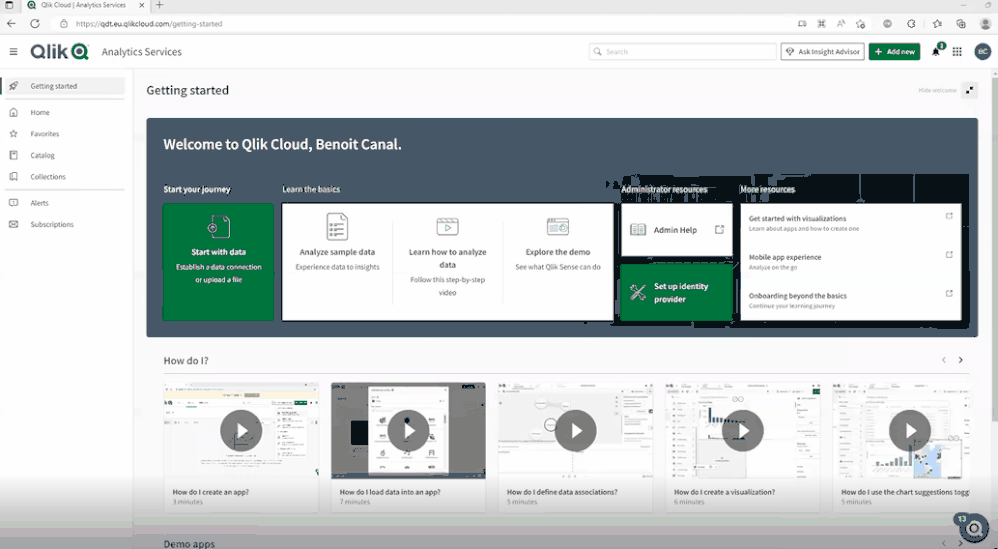Screen dimensions: 998x549
Task: Open external link icon for Onboarding beyond basics
Action: [x=949, y=294]
